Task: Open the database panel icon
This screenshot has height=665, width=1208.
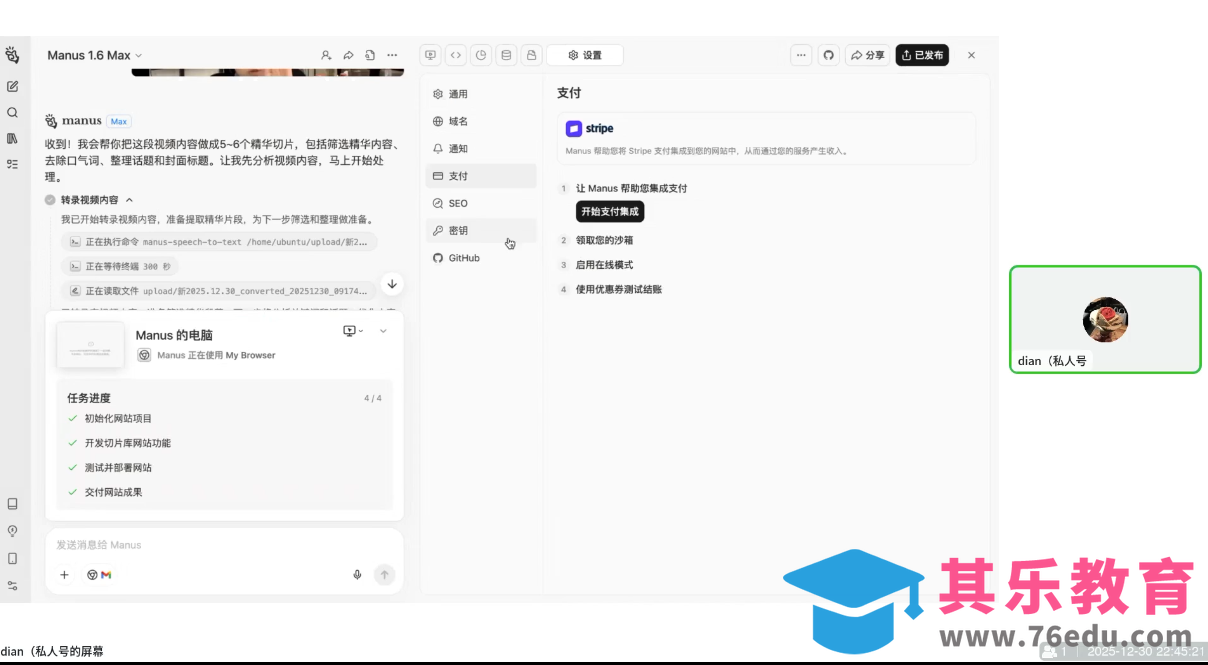Action: coord(506,55)
